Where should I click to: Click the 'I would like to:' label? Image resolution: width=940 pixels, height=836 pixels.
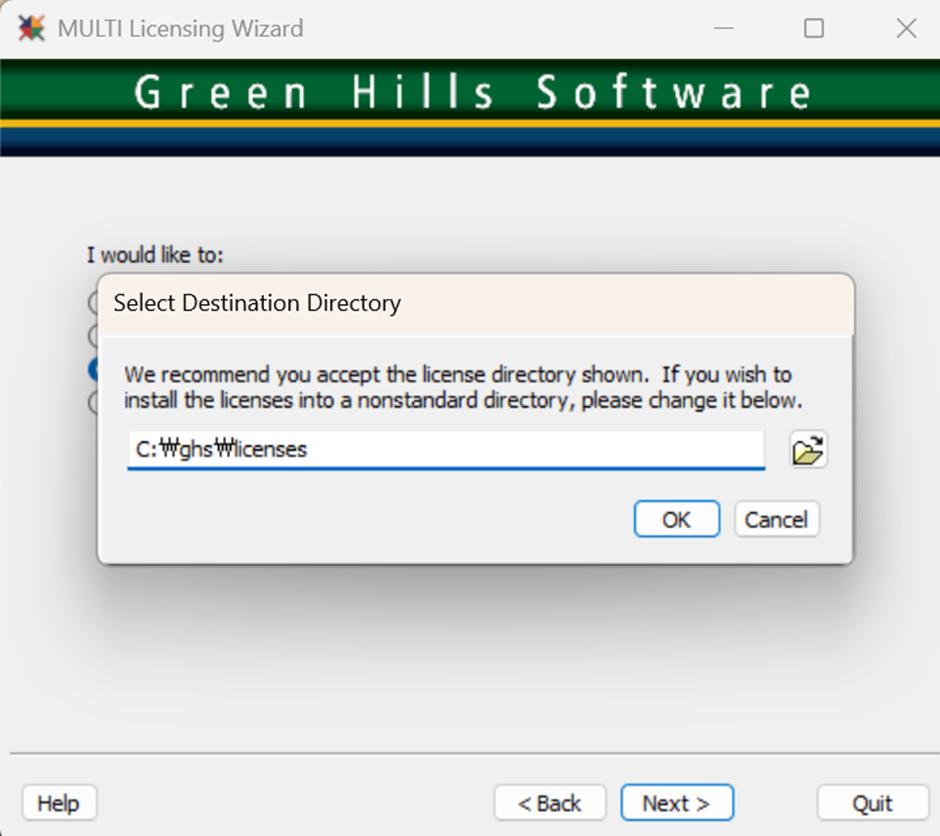click(x=155, y=255)
